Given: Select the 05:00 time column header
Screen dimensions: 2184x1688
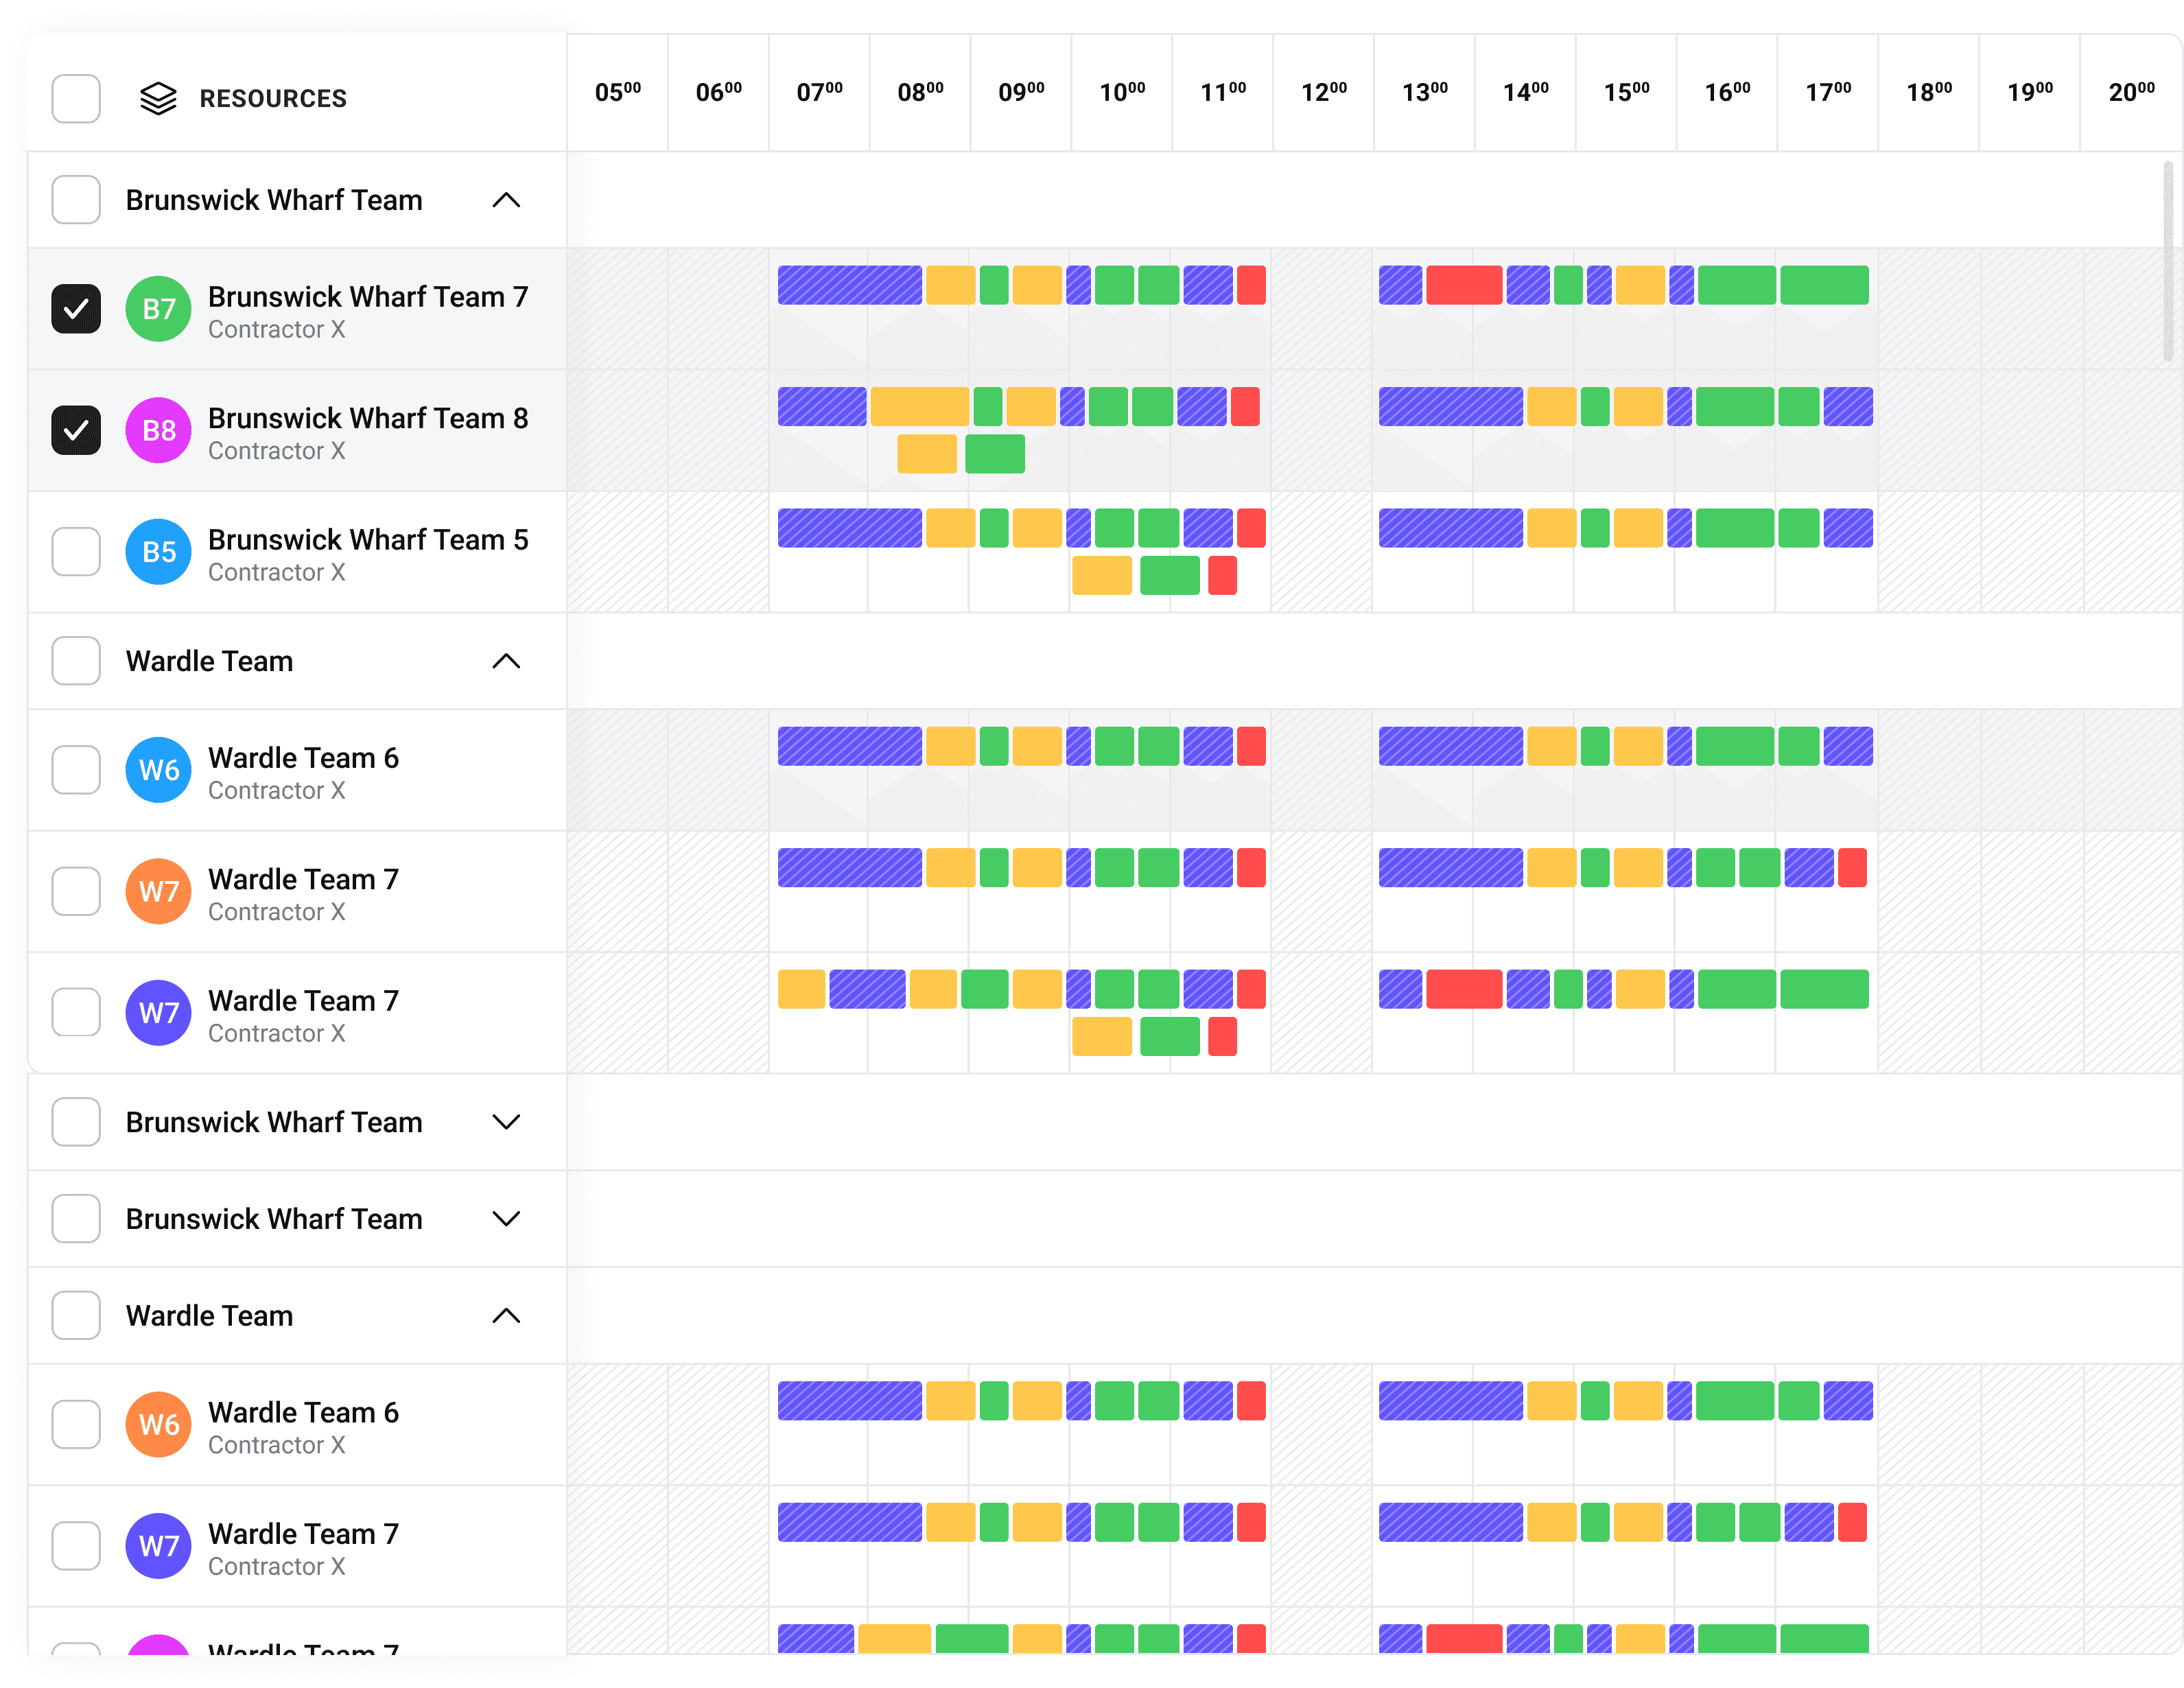Looking at the screenshot, I should pos(618,92).
